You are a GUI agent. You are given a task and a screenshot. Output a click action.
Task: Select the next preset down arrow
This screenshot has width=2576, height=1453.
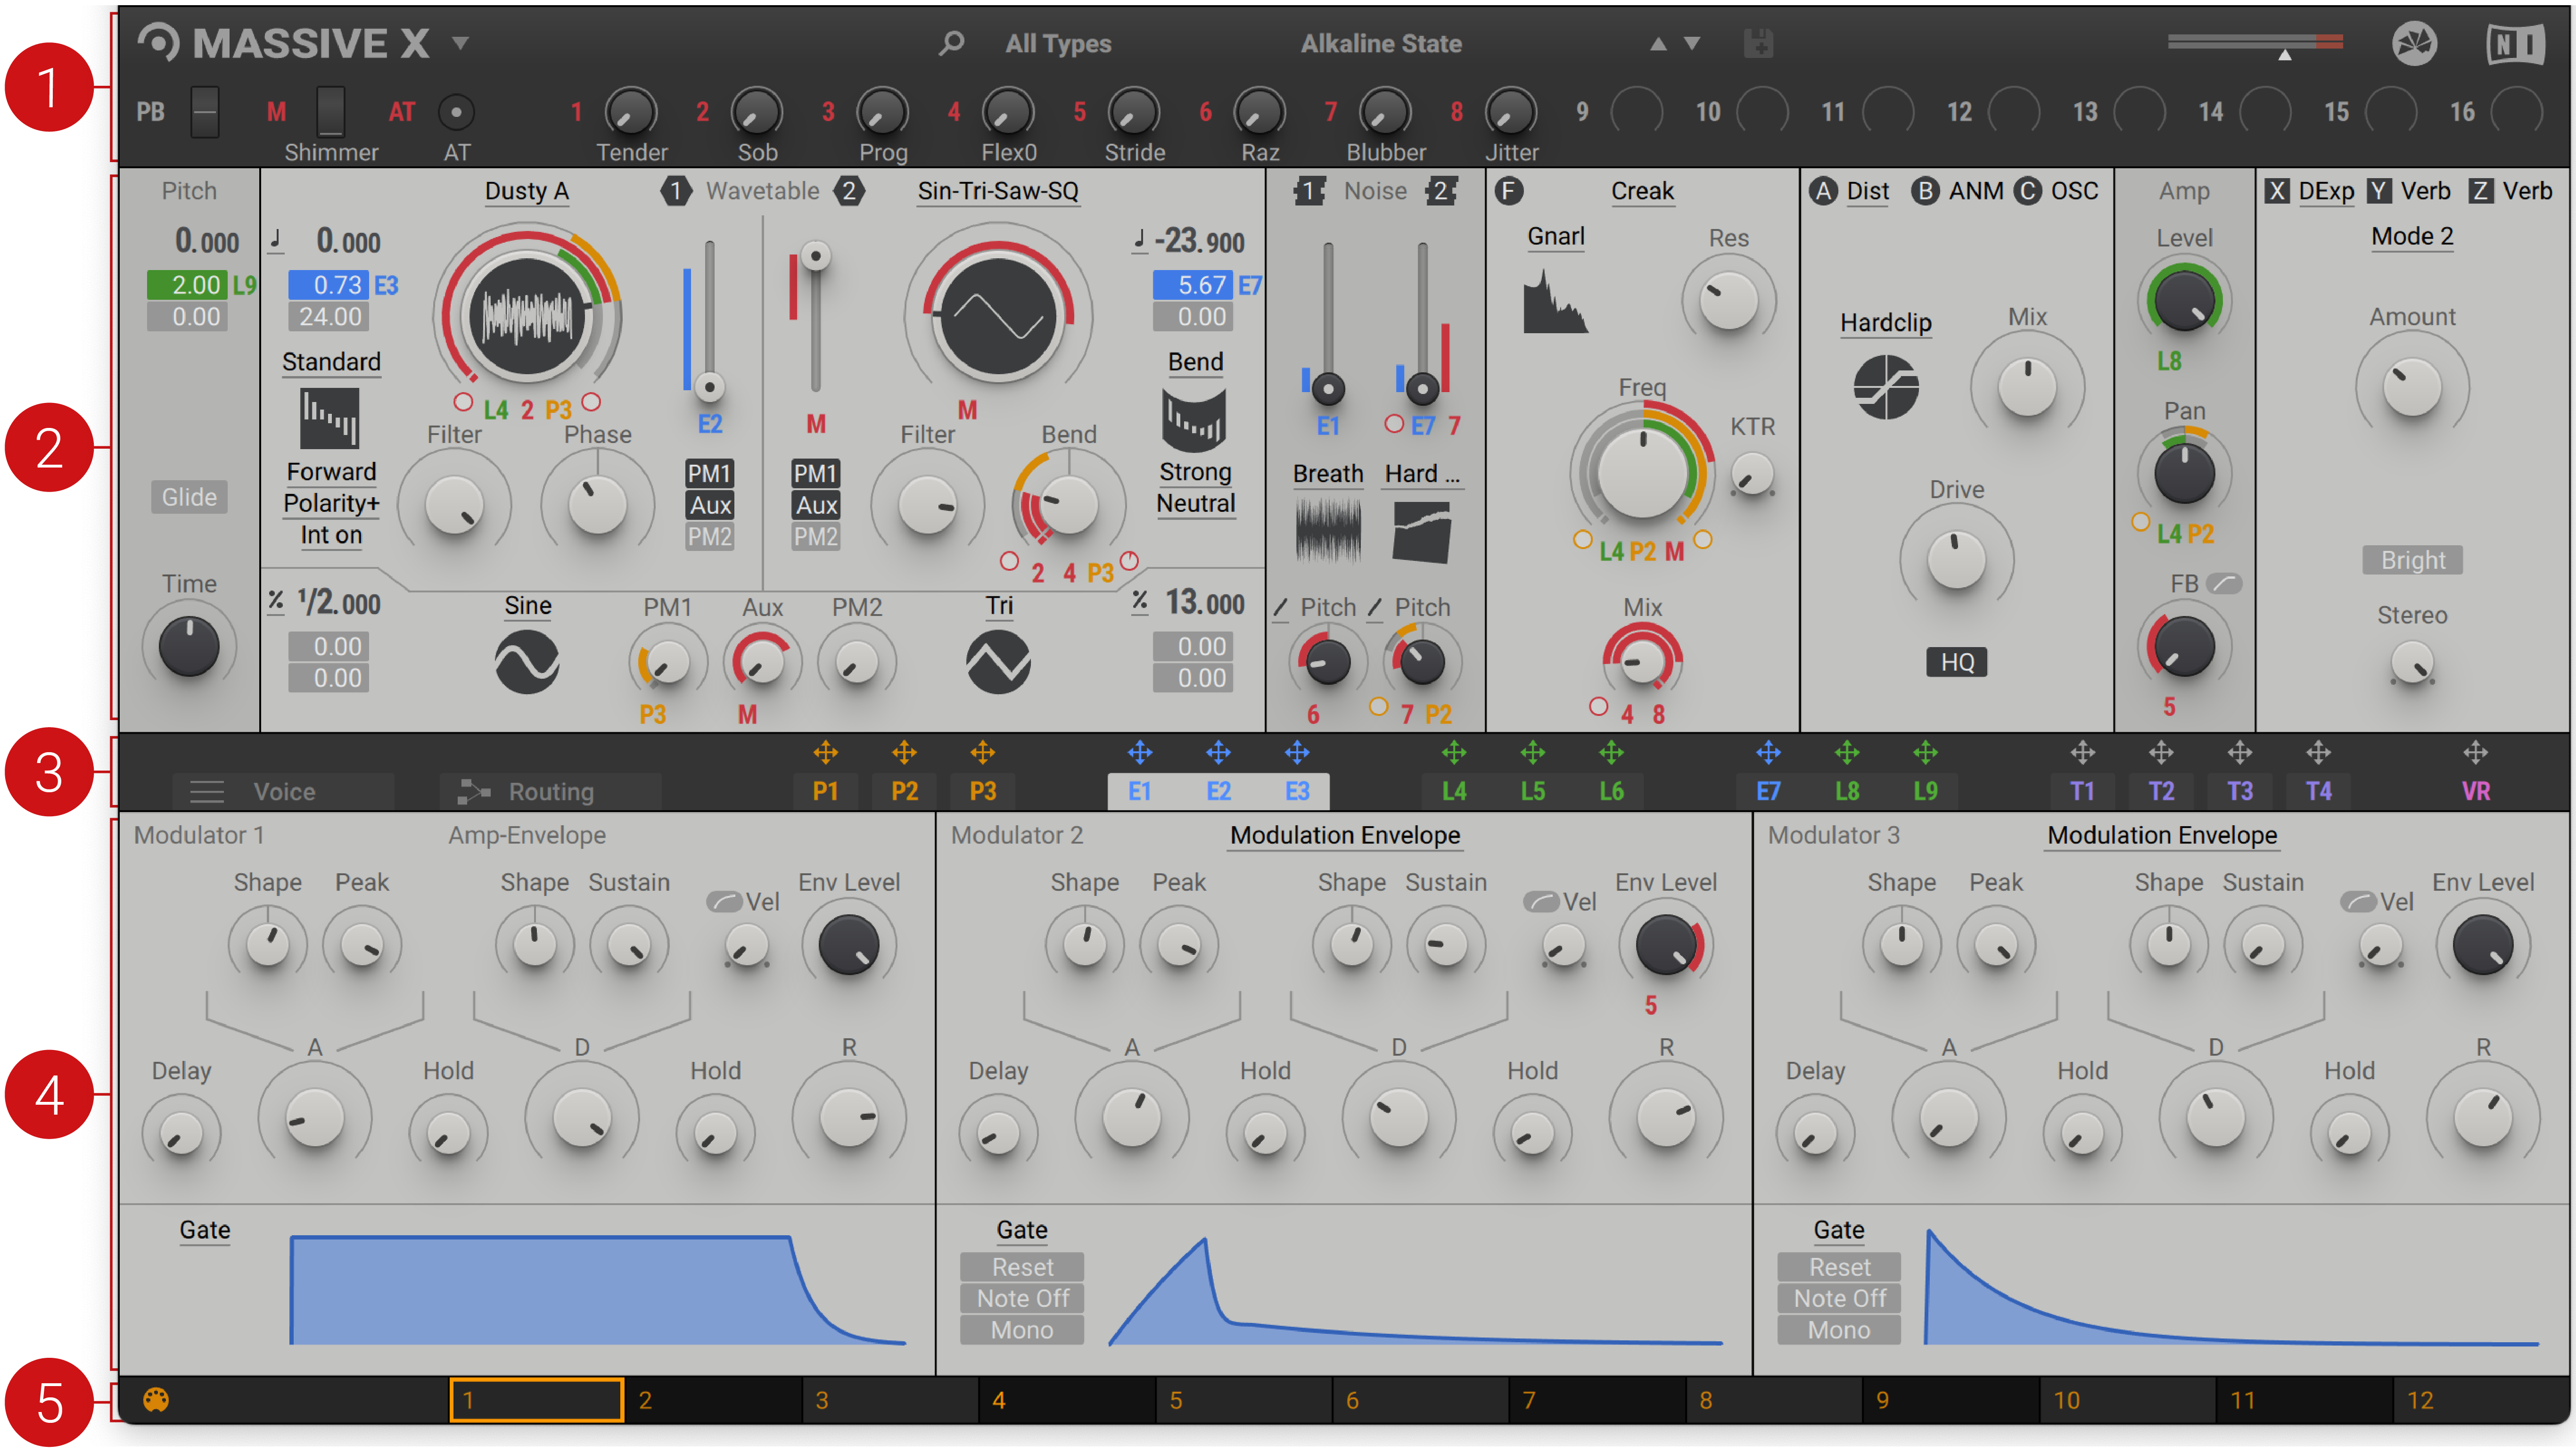tap(1692, 43)
